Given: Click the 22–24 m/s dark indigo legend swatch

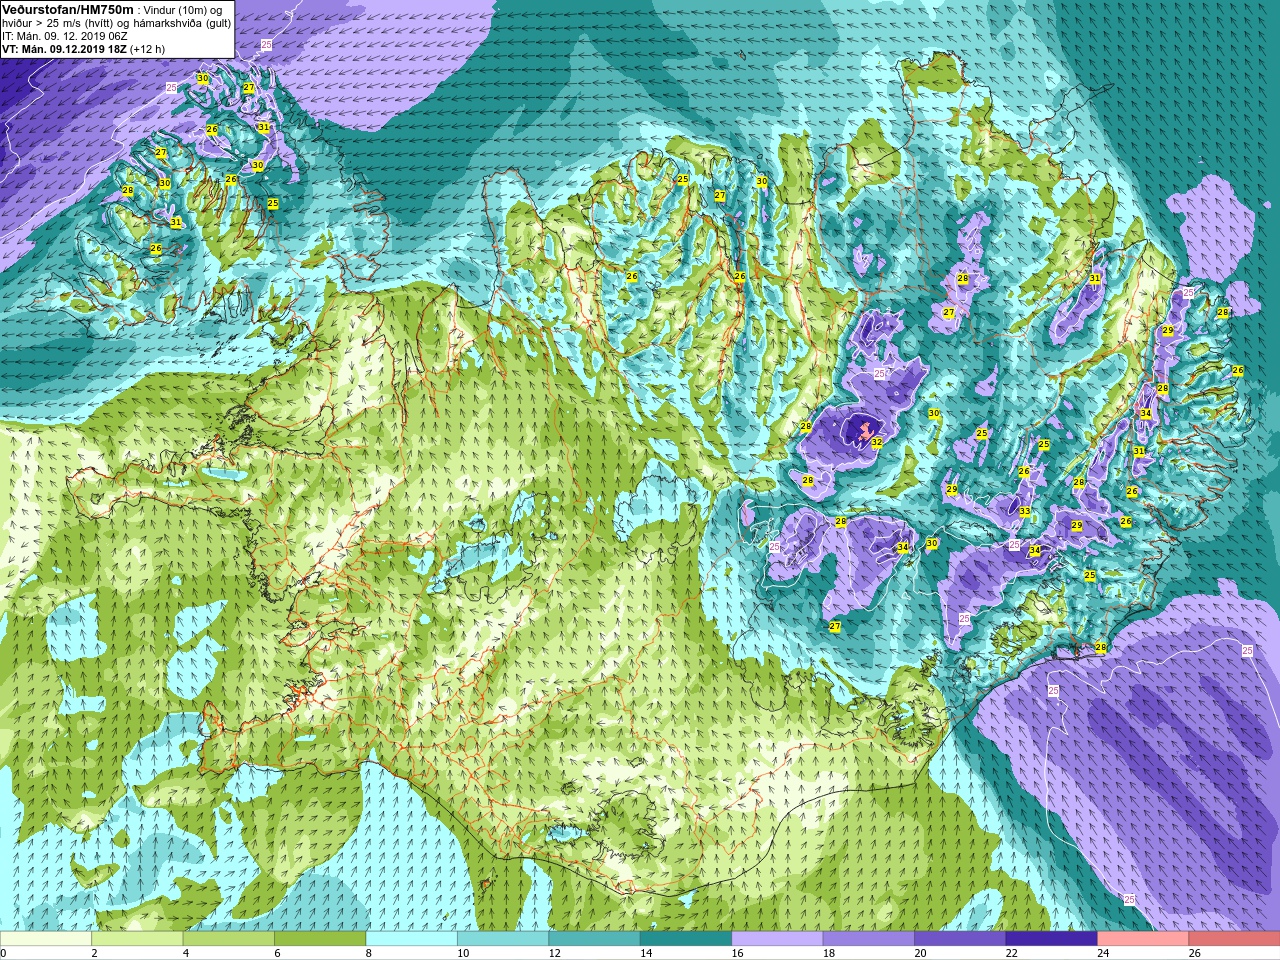Looking at the screenshot, I should (x=1051, y=939).
